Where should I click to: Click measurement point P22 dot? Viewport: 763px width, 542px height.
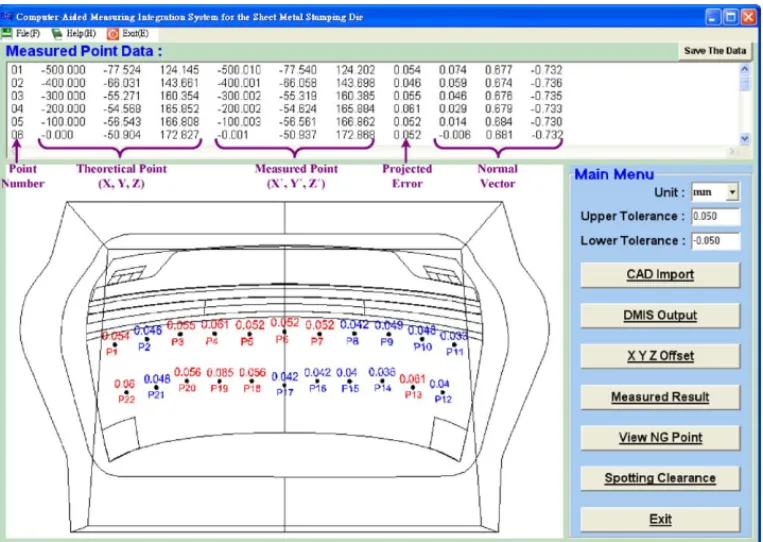click(126, 392)
